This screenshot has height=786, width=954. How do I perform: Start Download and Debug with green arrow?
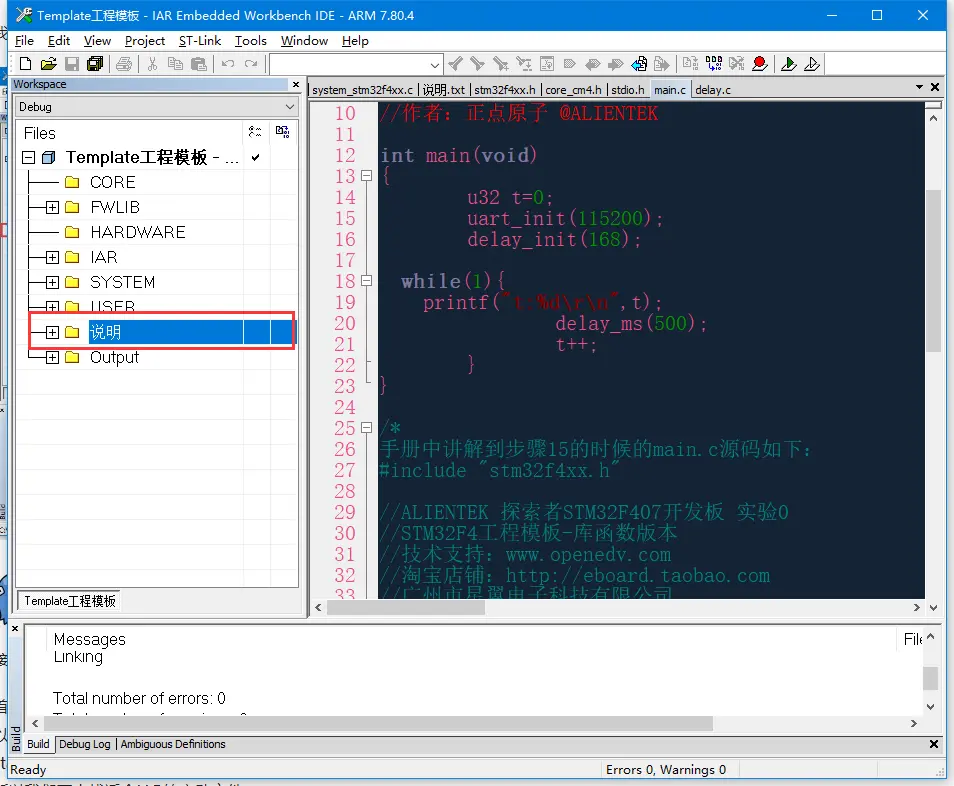click(x=789, y=64)
